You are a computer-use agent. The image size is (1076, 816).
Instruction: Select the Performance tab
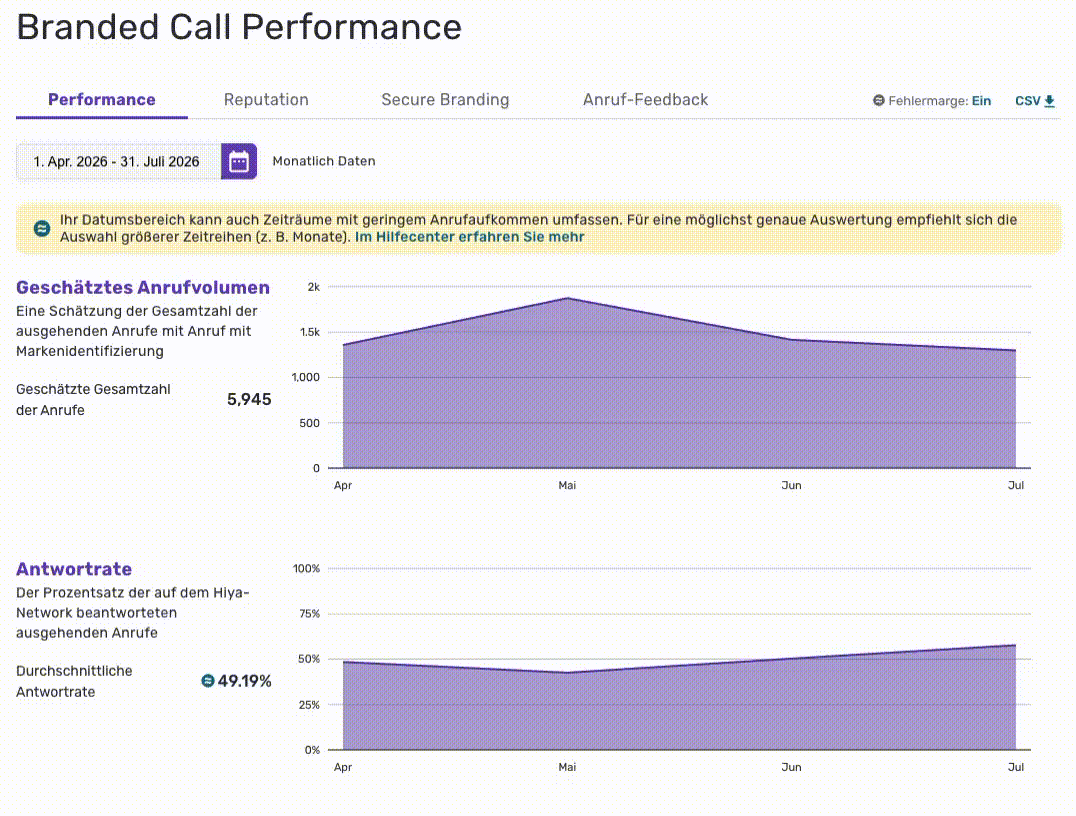(x=102, y=100)
